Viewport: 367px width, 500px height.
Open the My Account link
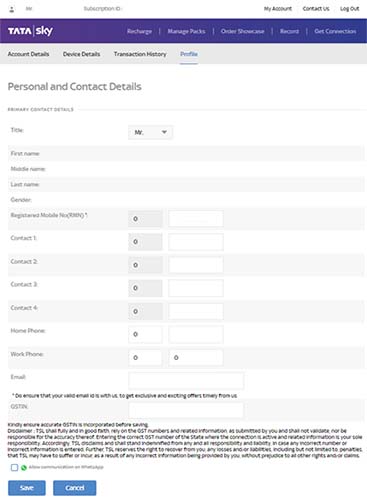(278, 9)
